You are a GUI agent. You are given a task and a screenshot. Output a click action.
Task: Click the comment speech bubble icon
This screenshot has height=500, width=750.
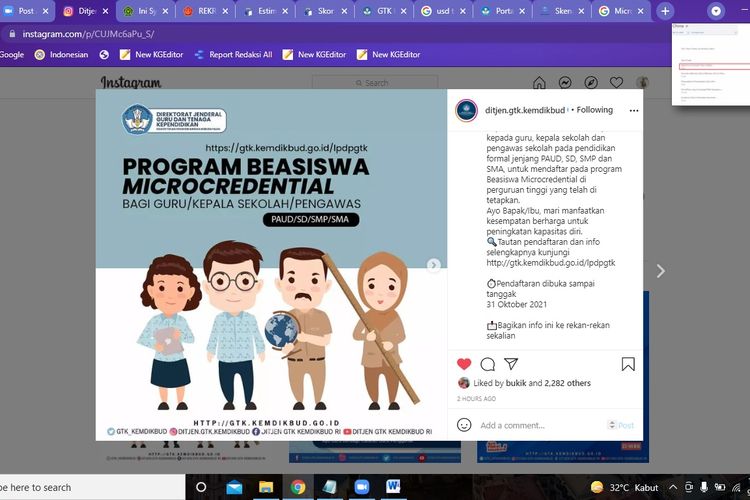coord(488,364)
